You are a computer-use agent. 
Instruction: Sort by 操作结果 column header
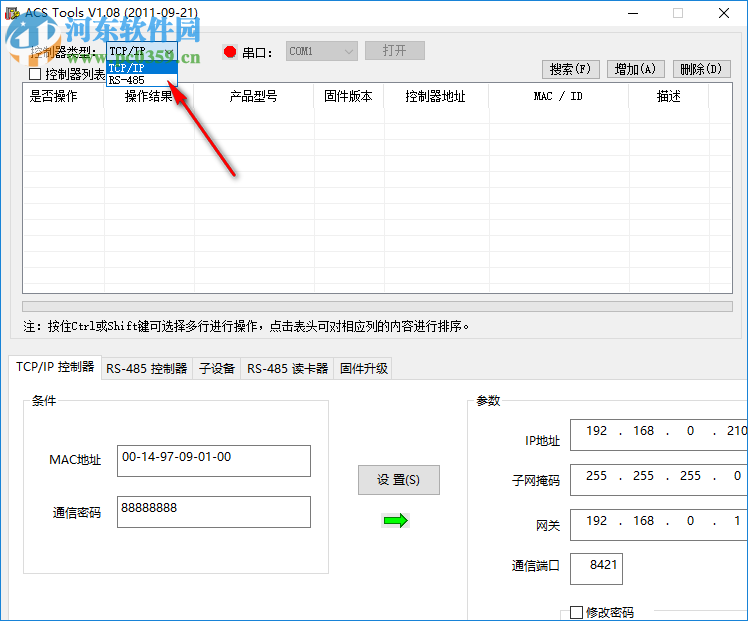[x=149, y=96]
